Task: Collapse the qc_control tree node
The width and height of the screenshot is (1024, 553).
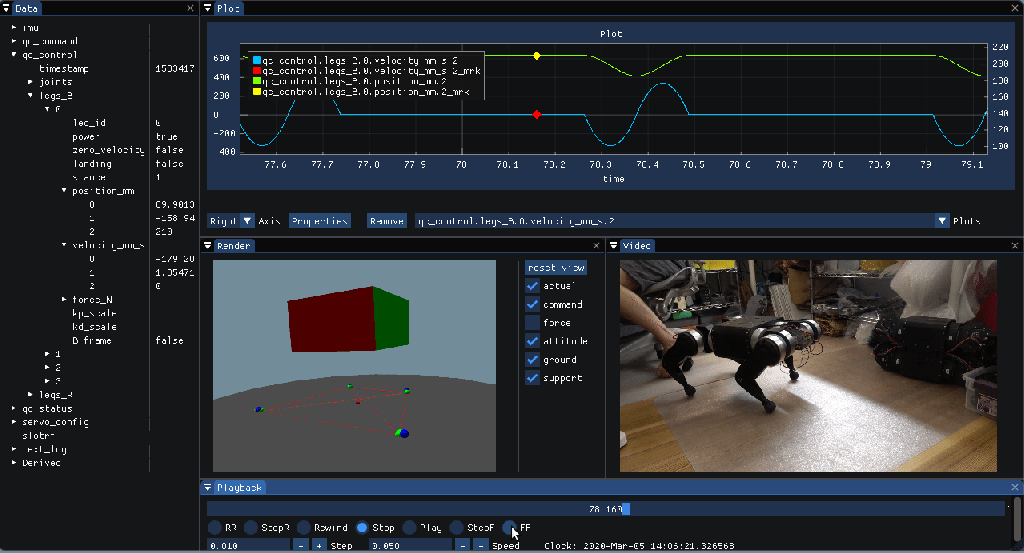Action: click(14, 55)
